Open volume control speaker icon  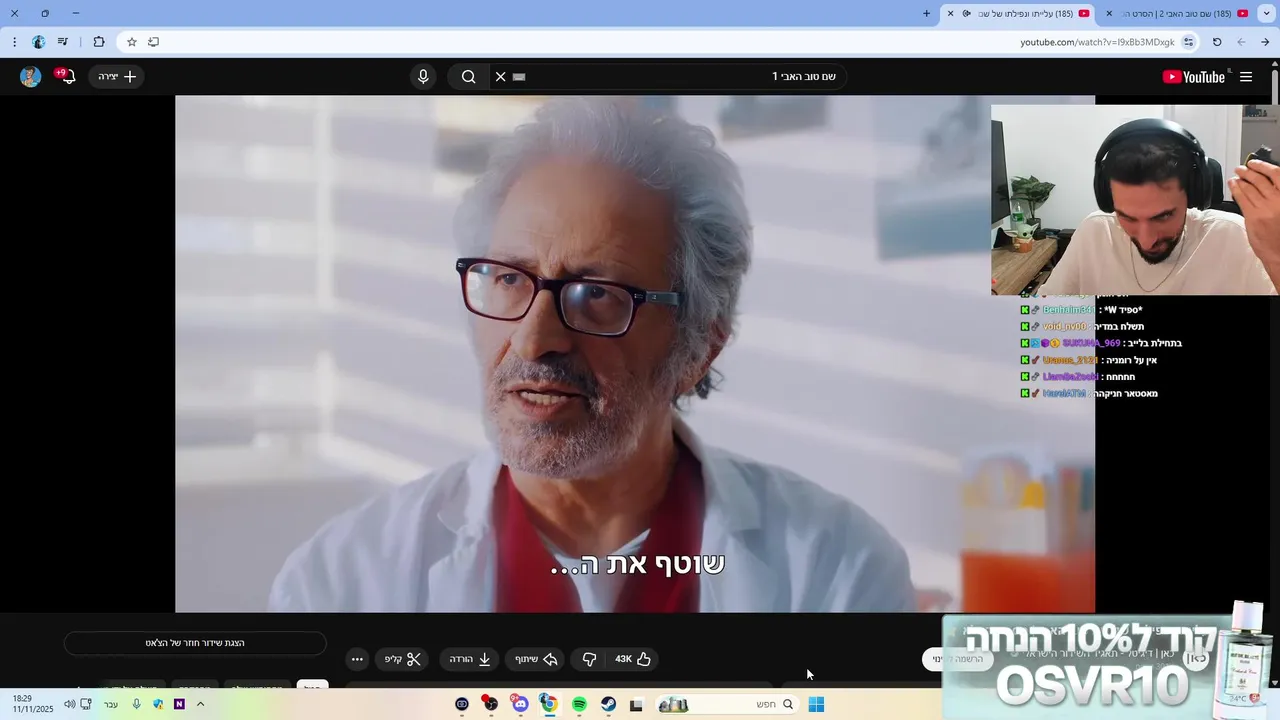point(69,704)
